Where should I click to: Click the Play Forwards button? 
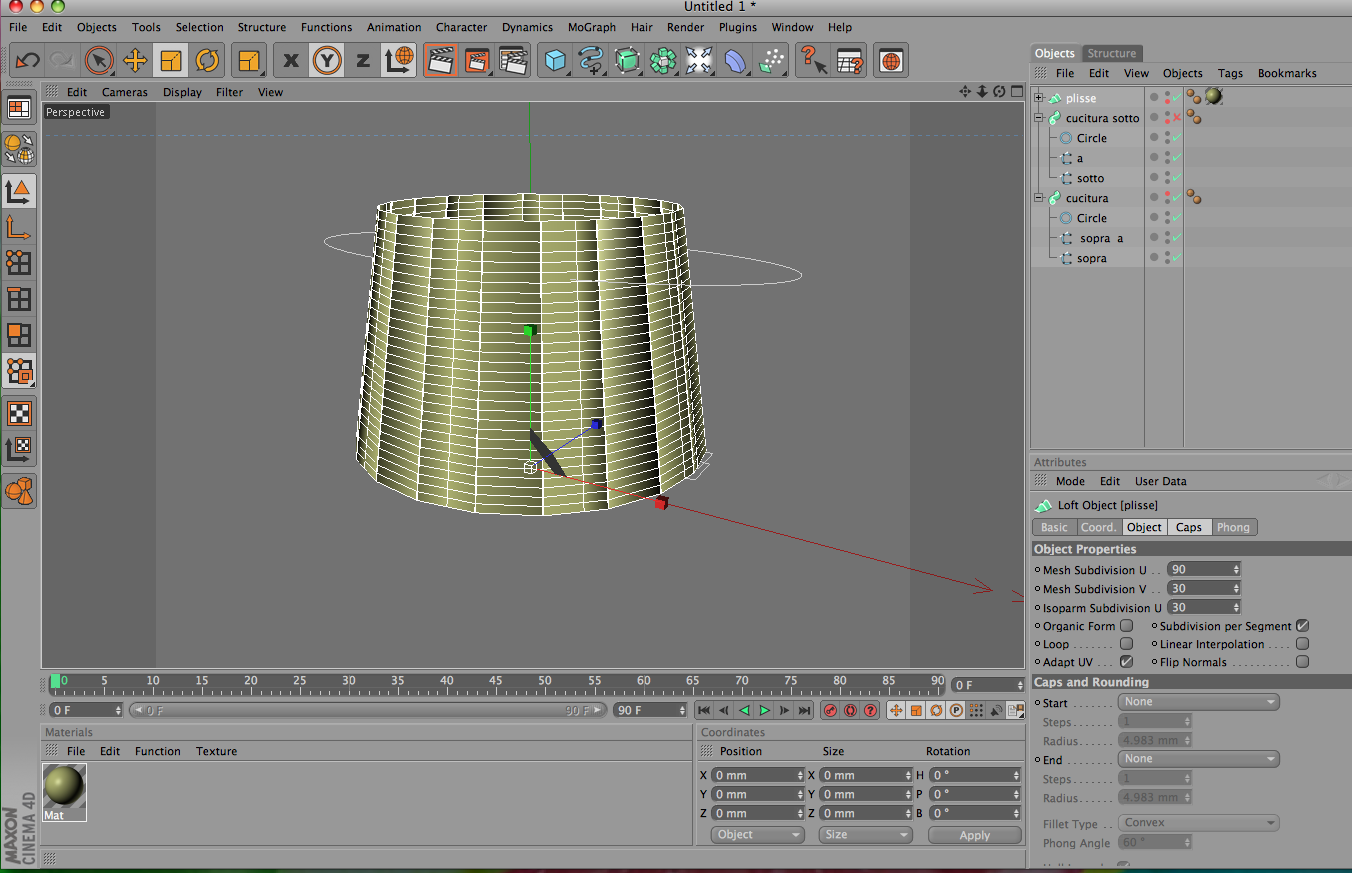point(764,710)
